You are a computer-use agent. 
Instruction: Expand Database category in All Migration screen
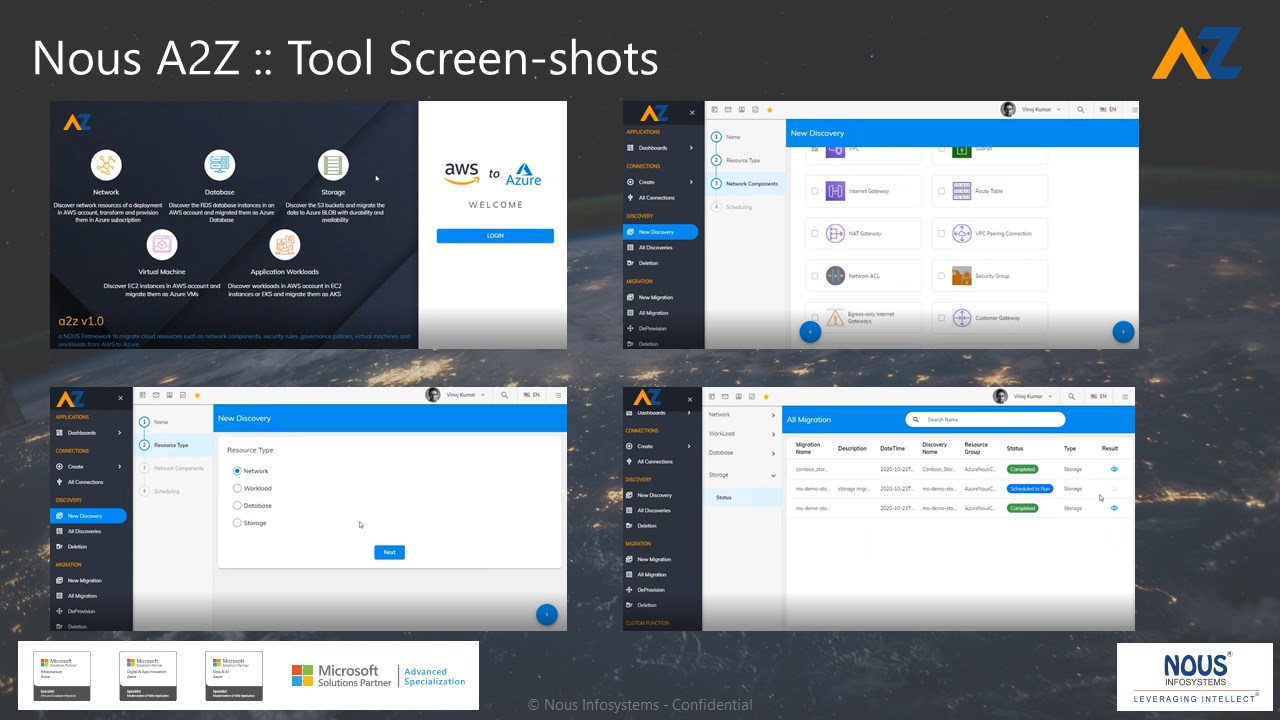(x=742, y=453)
